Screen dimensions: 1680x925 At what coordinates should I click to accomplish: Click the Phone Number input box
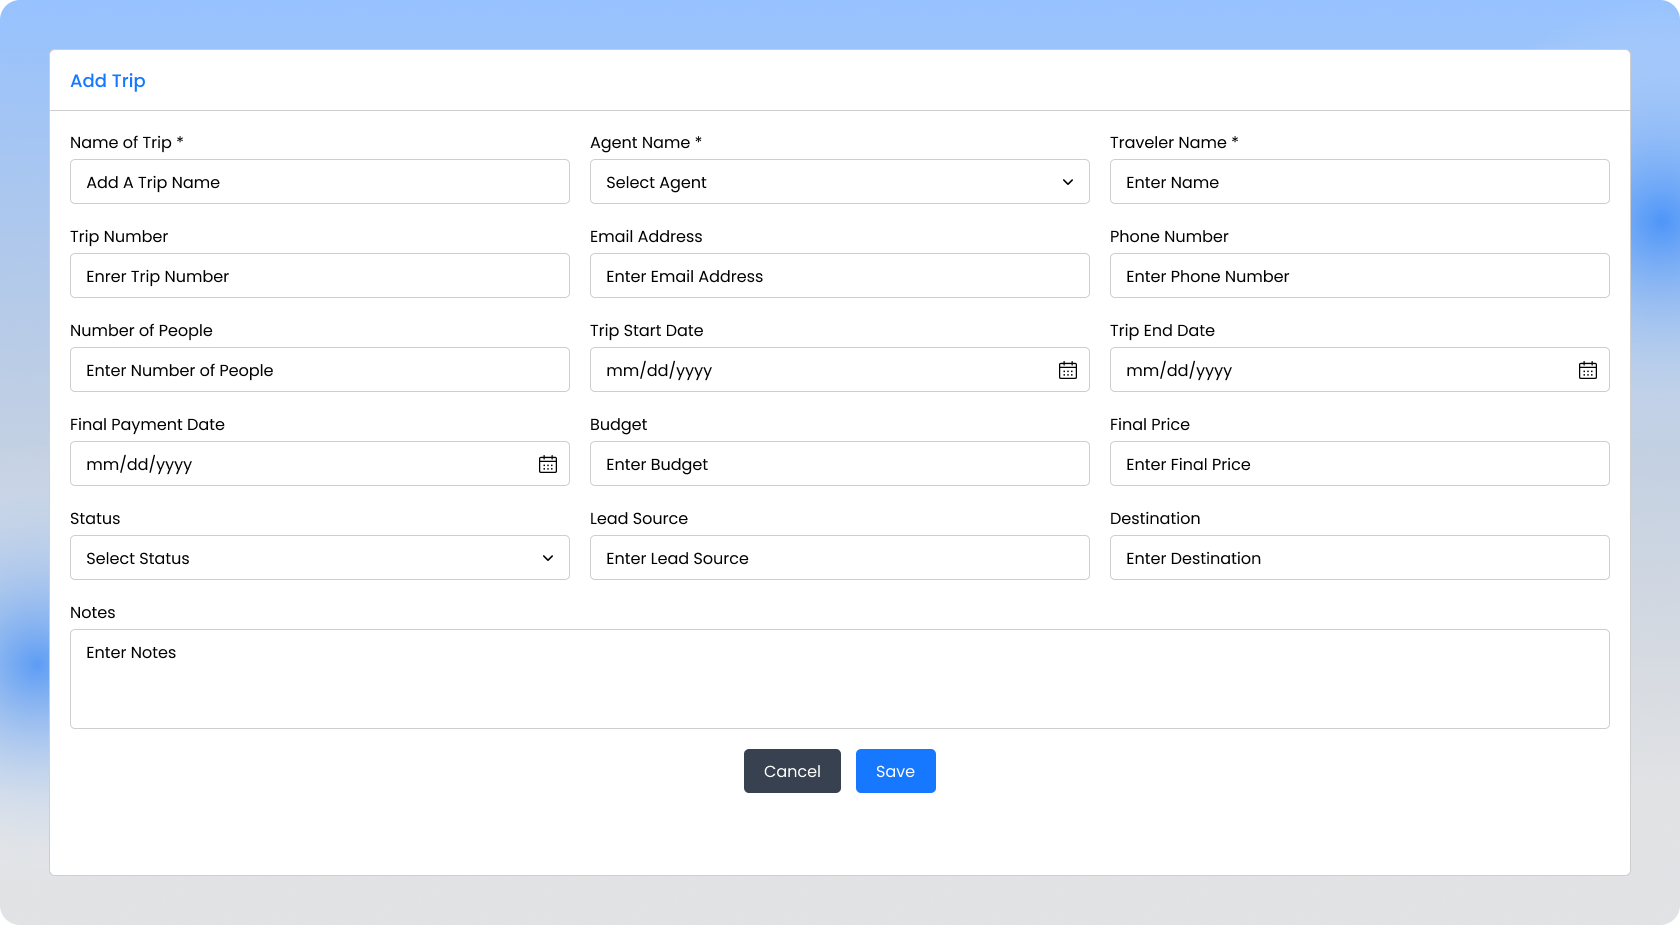(1359, 276)
